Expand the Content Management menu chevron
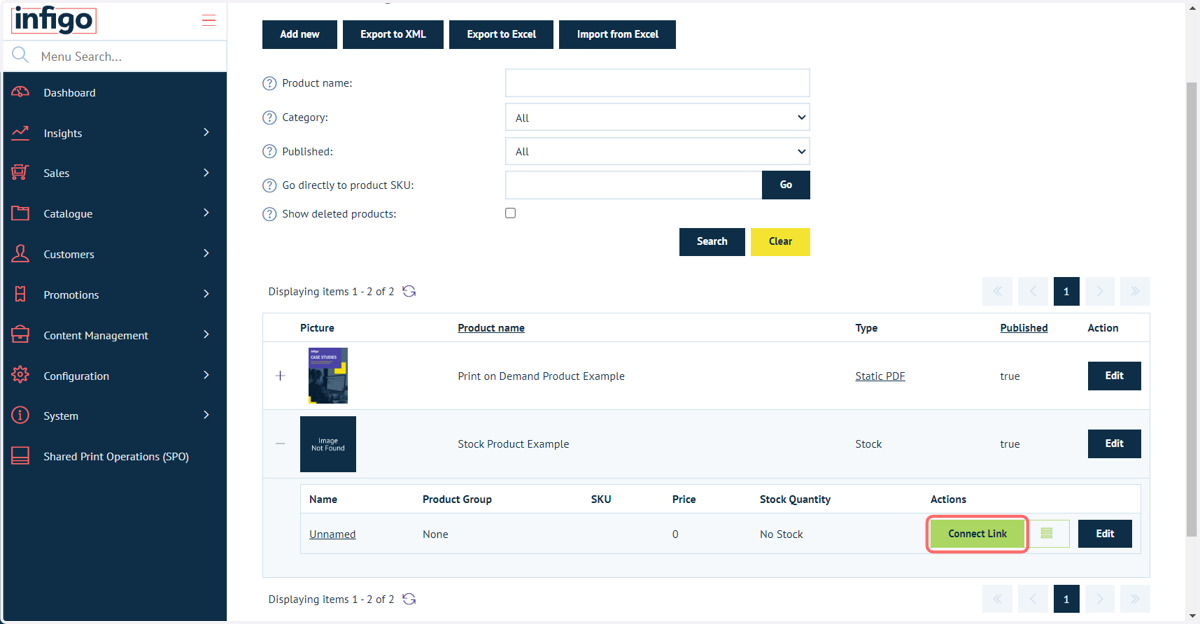 pyautogui.click(x=206, y=334)
